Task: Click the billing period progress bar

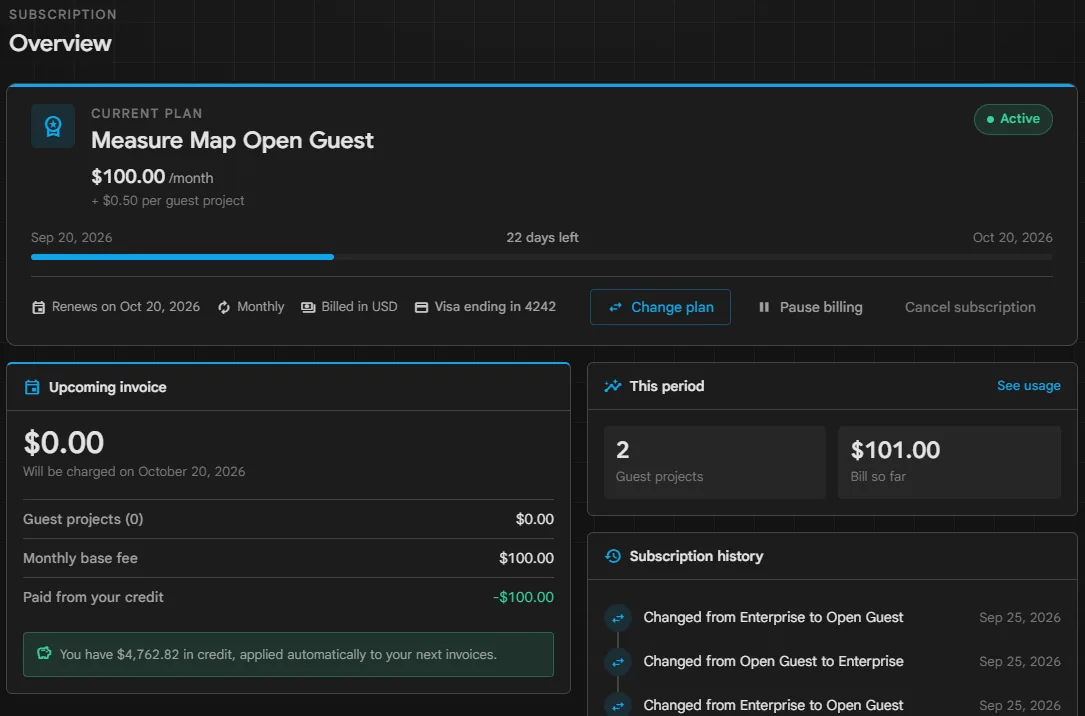Action: (x=542, y=257)
